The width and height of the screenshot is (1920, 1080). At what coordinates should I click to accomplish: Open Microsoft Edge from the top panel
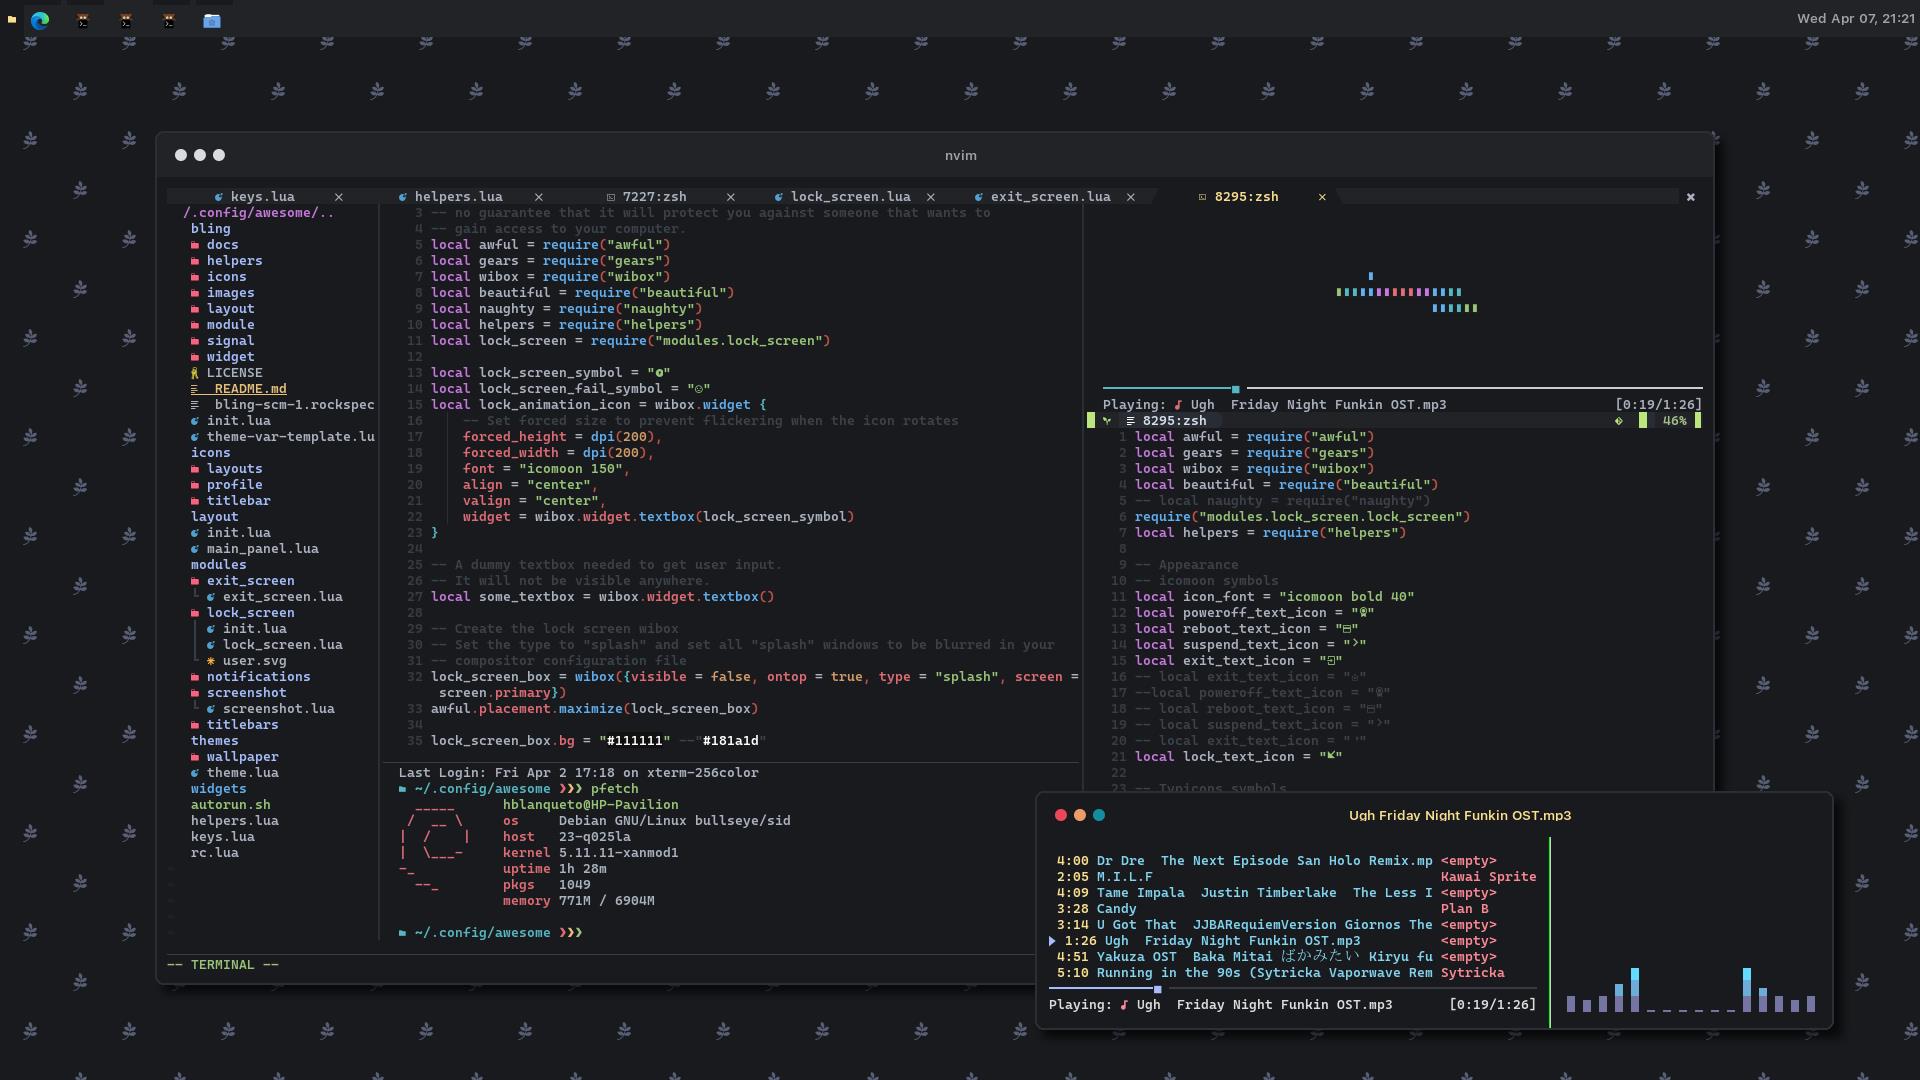pos(40,20)
